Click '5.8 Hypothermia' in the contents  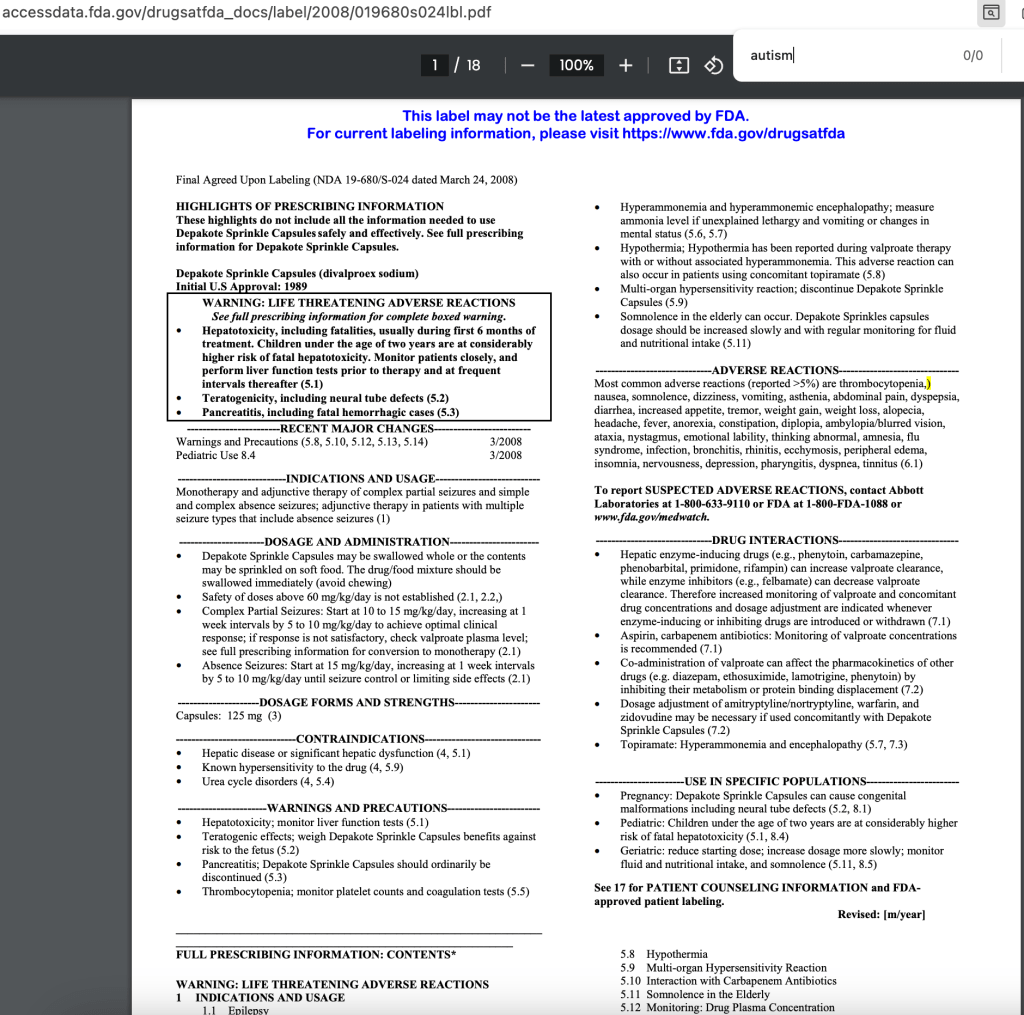coord(664,954)
